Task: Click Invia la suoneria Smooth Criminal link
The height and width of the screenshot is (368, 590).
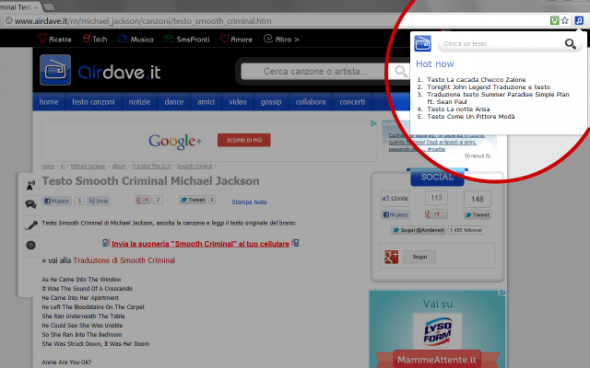Action: click(x=200, y=244)
